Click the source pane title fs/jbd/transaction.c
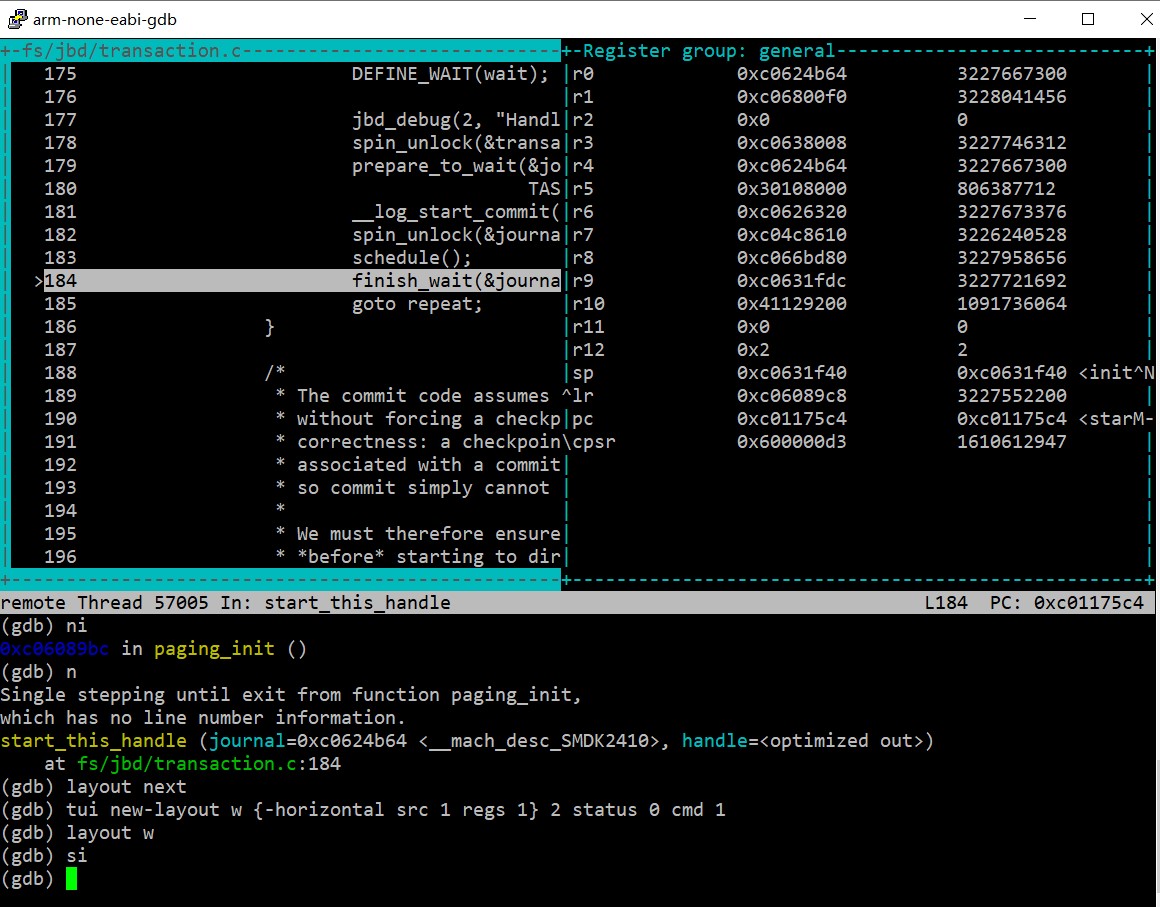The image size is (1160, 907). 132,50
